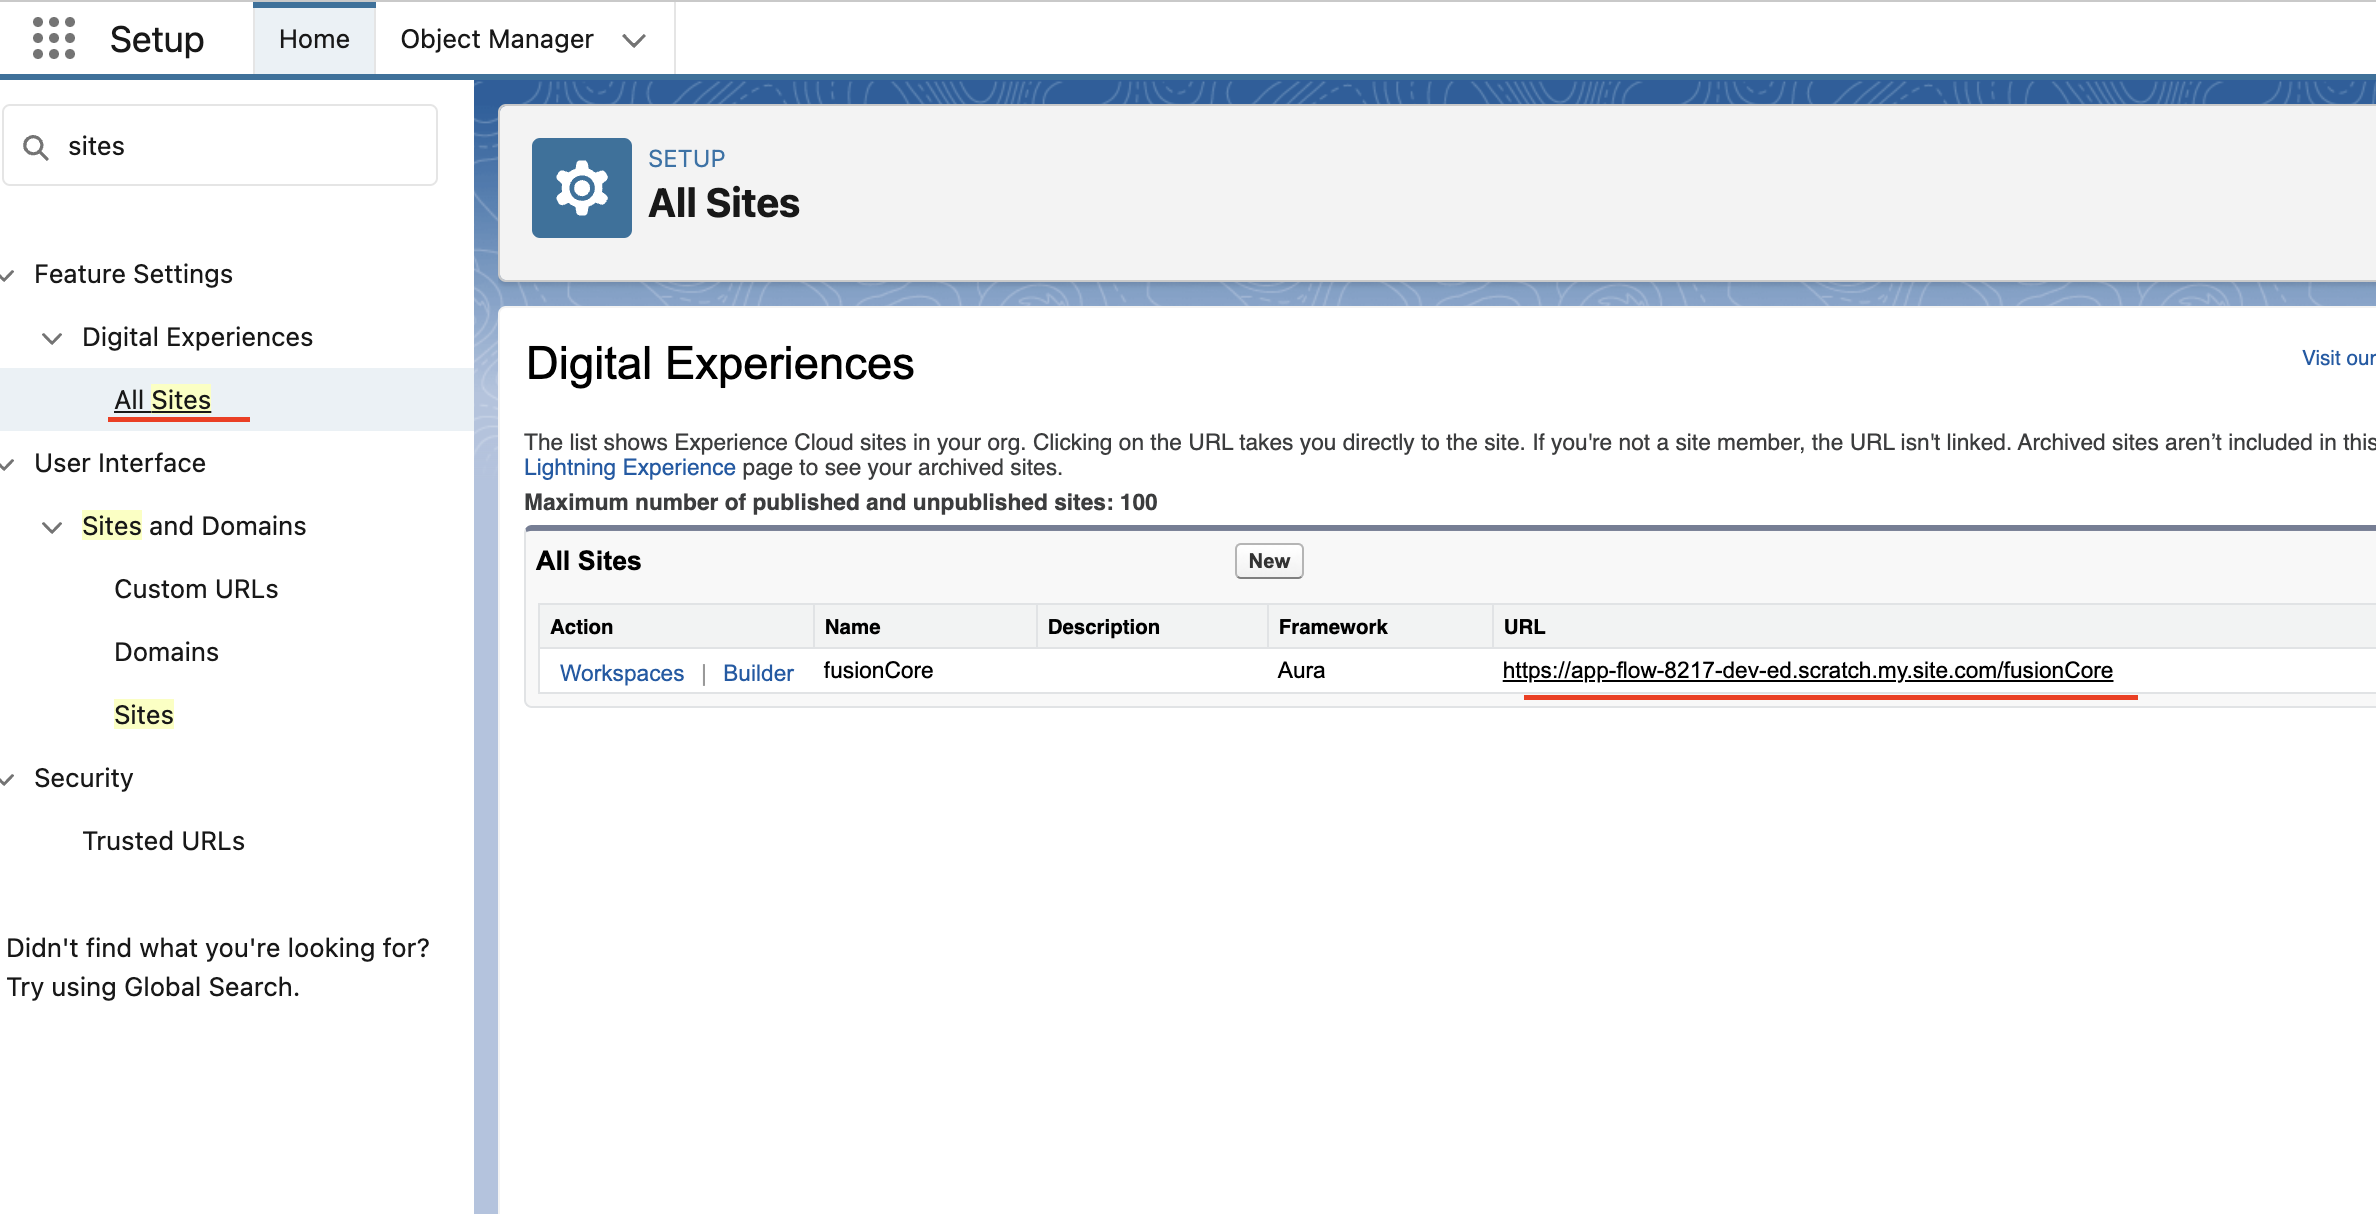Viewport: 2376px width, 1214px height.
Task: Select All Sites in sidebar
Action: pyautogui.click(x=163, y=400)
